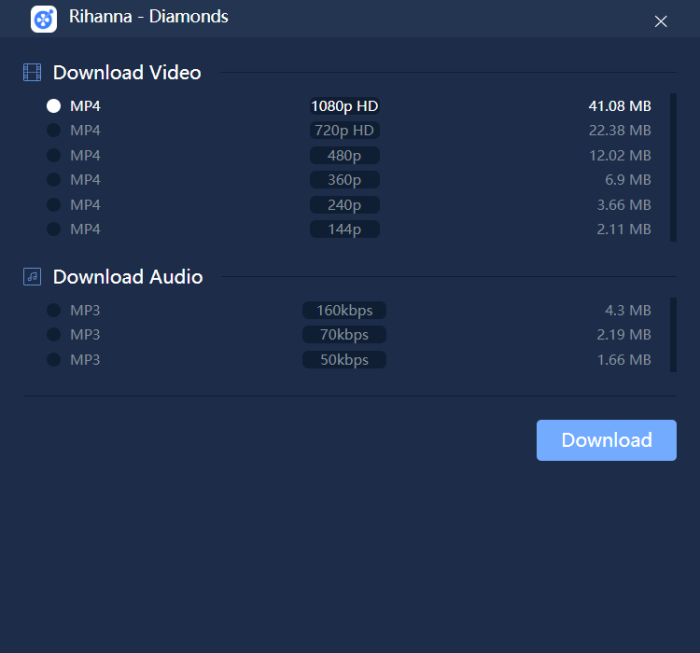Click the 22.38 MB file size
The height and width of the screenshot is (653, 700).
(620, 130)
